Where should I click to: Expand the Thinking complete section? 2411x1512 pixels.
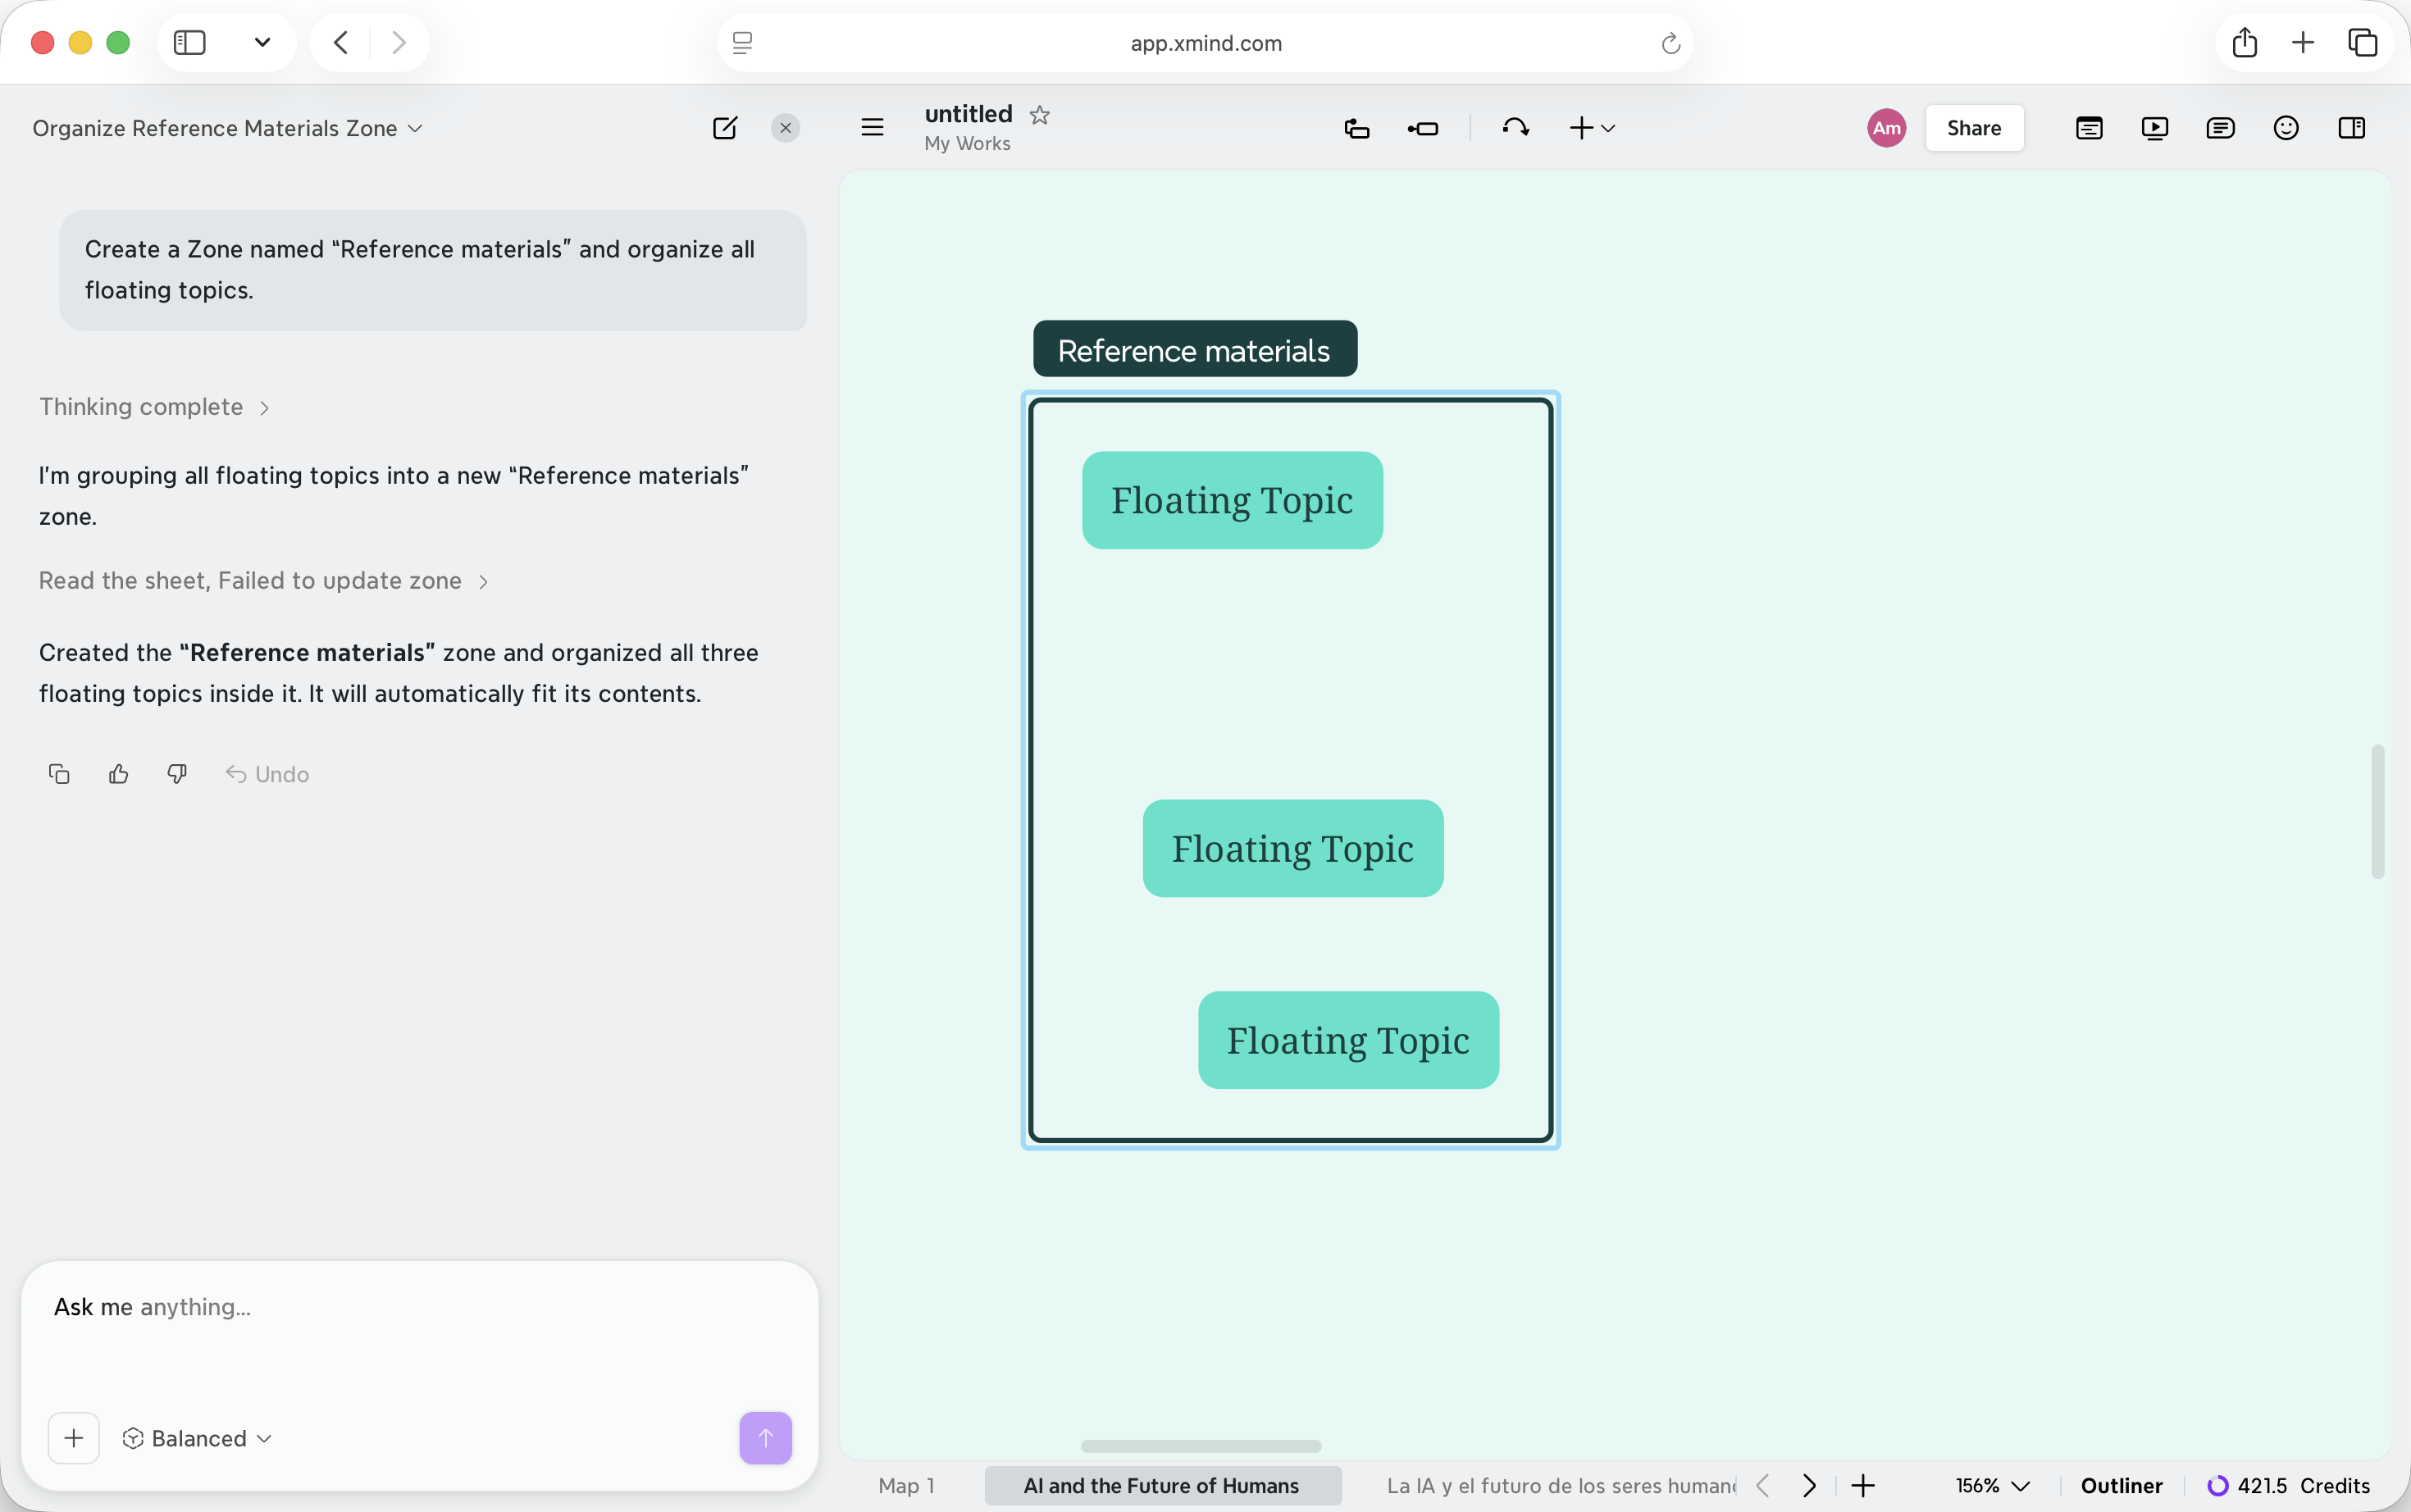pos(155,407)
